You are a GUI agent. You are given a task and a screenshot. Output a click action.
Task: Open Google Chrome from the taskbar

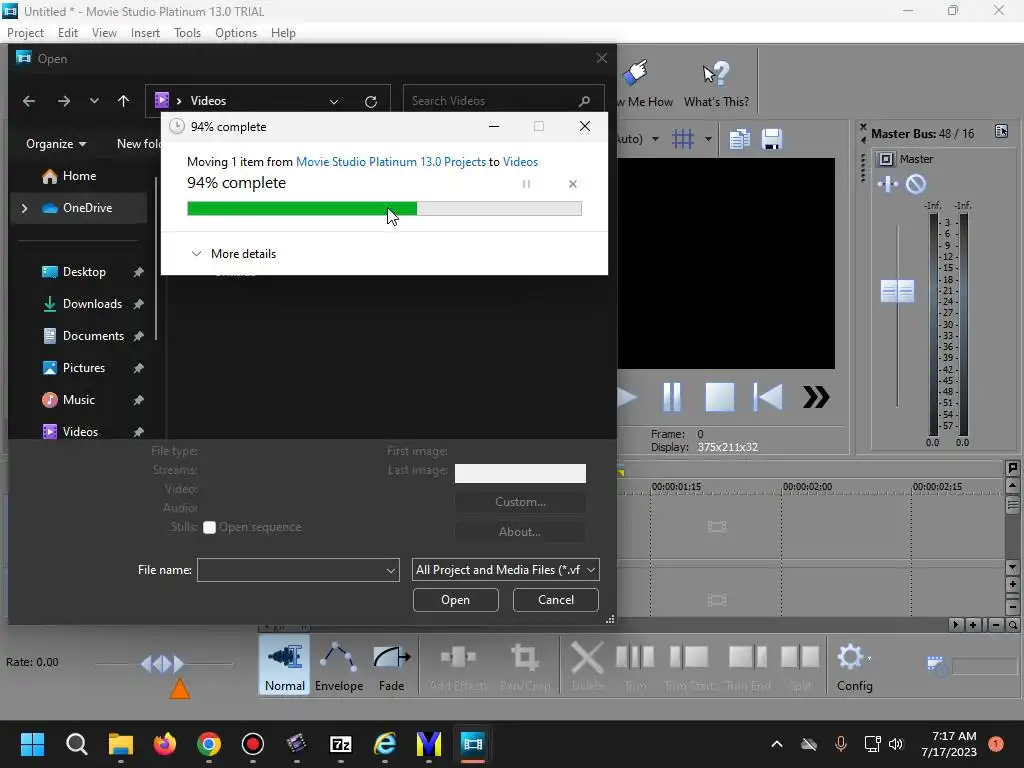pos(209,744)
